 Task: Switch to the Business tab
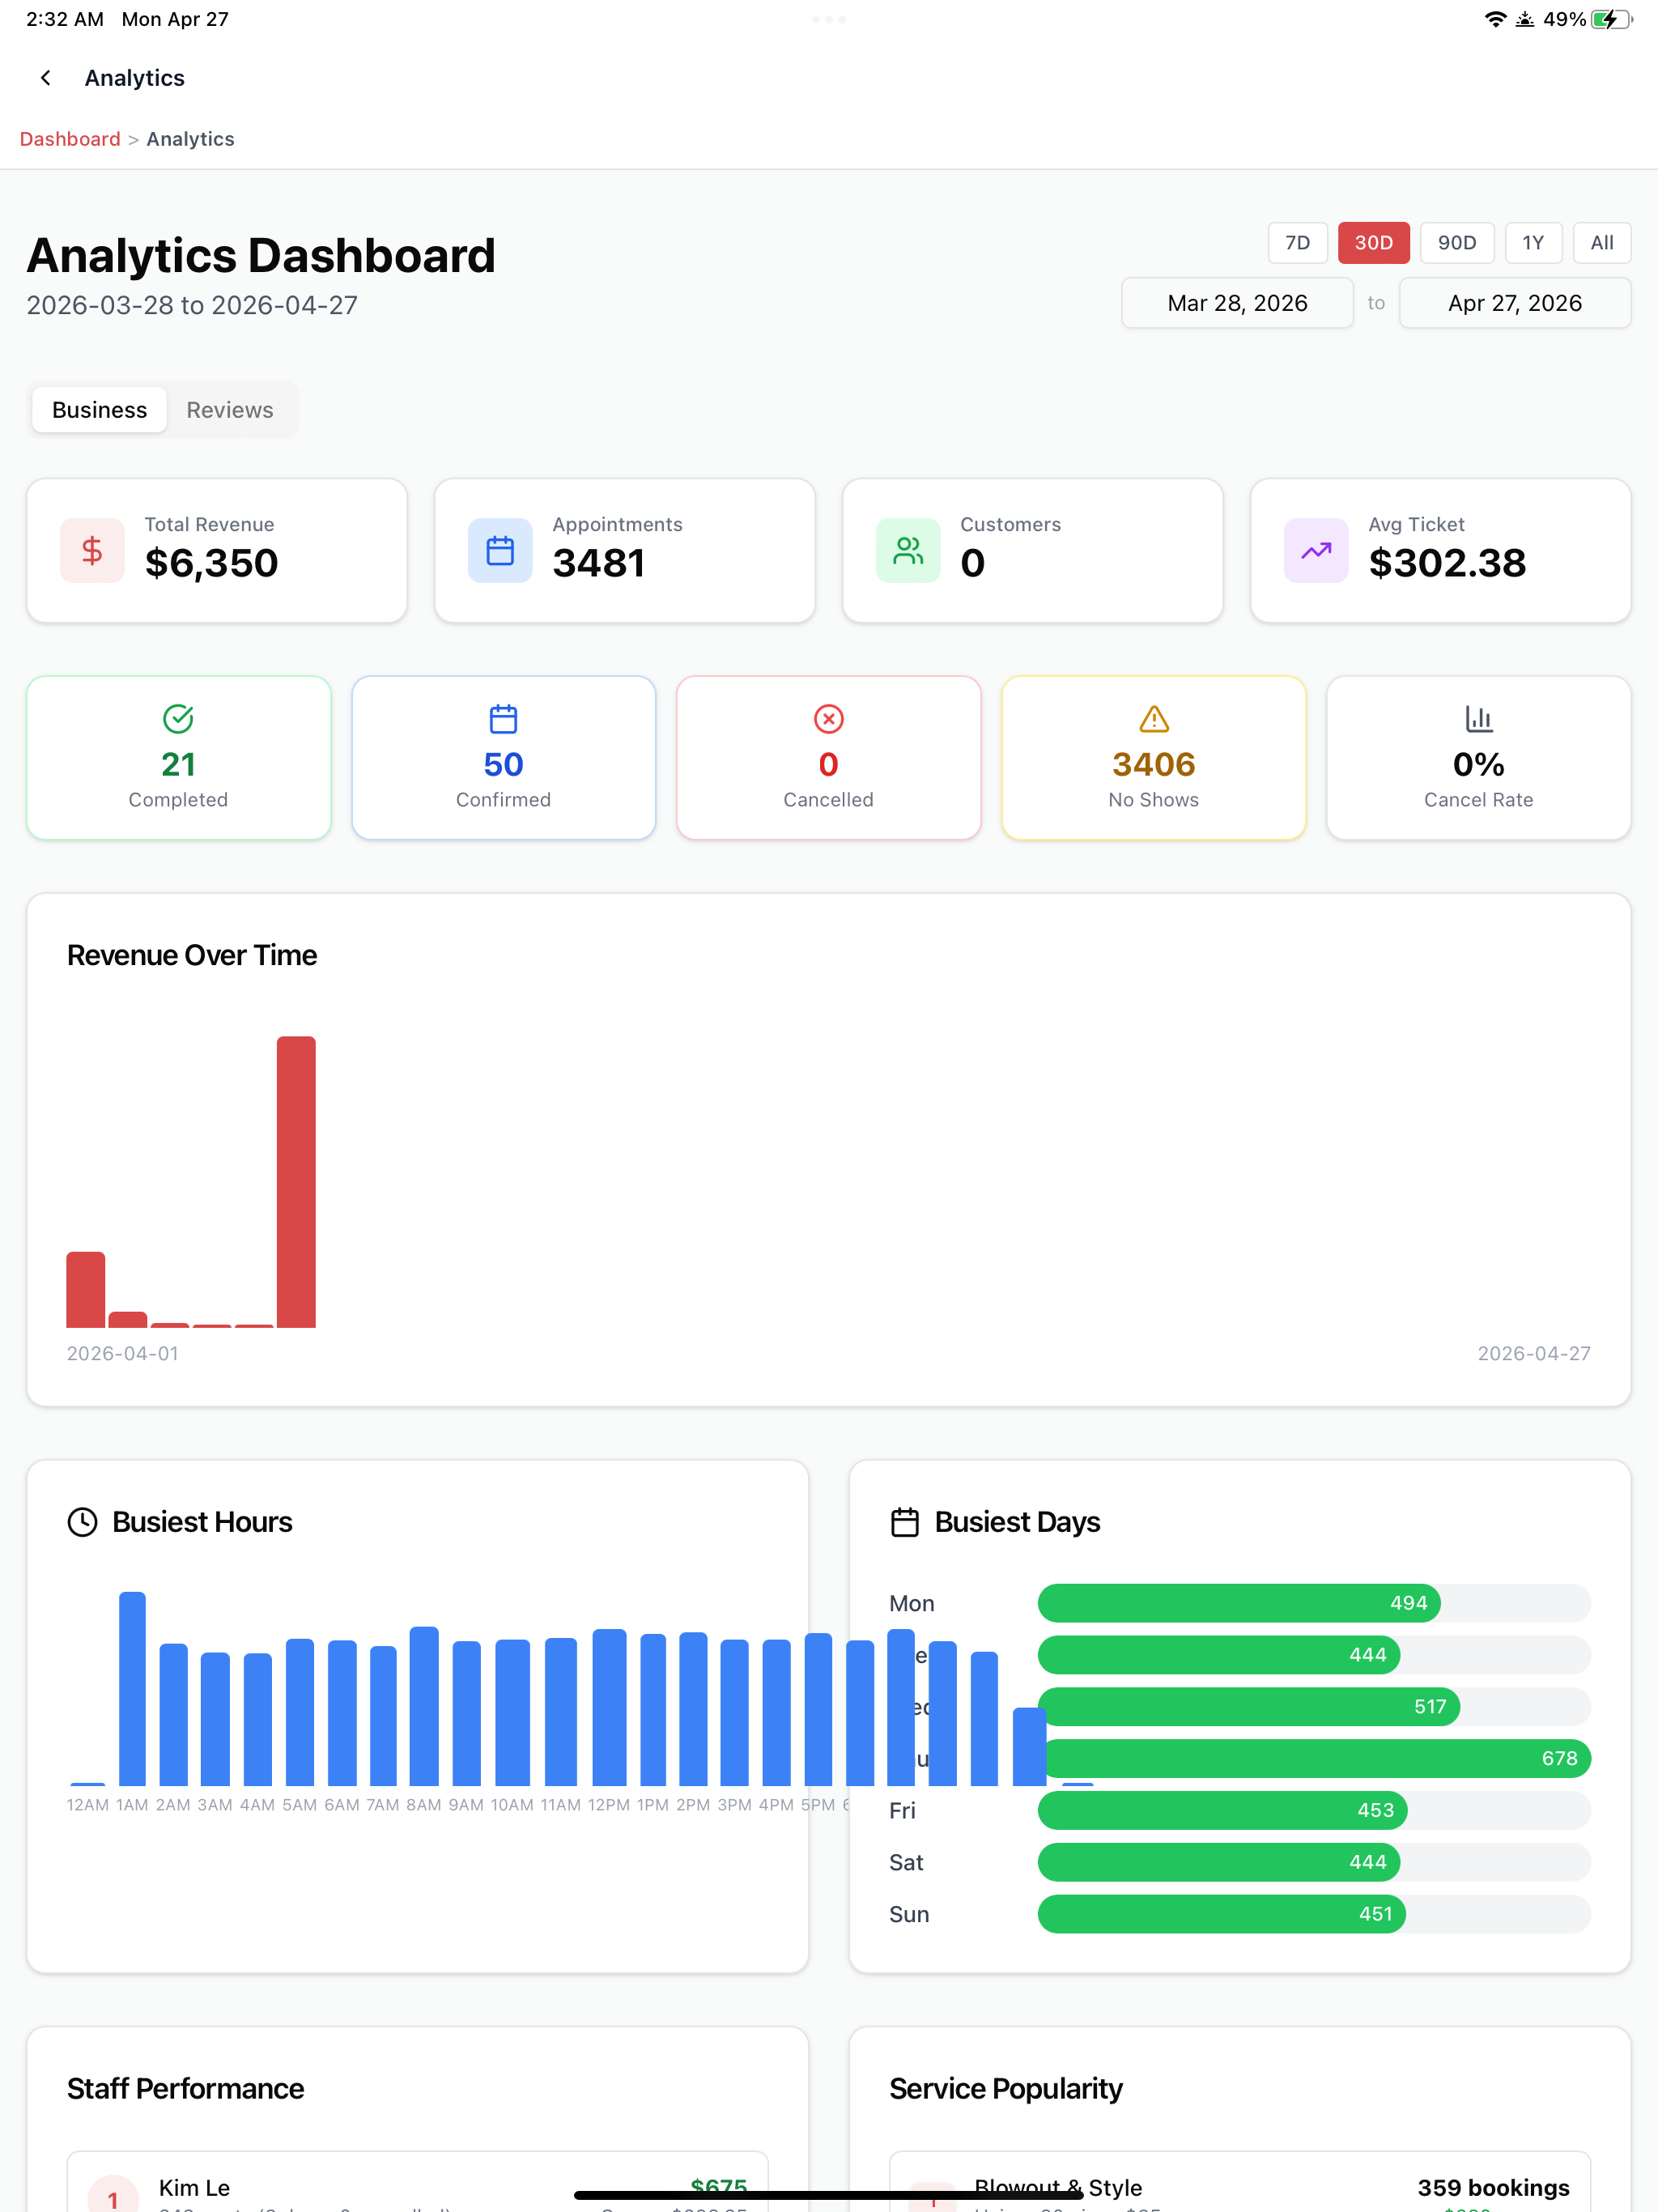tap(99, 410)
